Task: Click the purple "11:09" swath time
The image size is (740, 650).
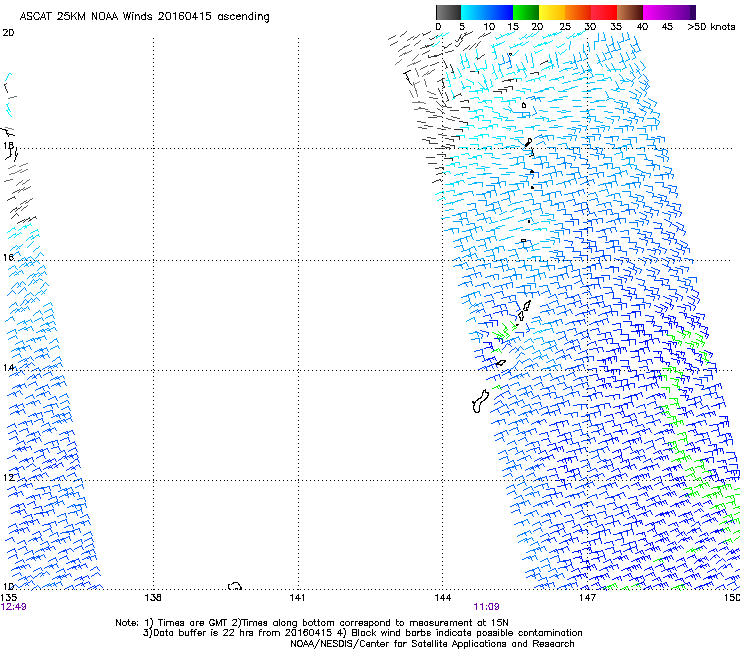Action: click(x=487, y=607)
